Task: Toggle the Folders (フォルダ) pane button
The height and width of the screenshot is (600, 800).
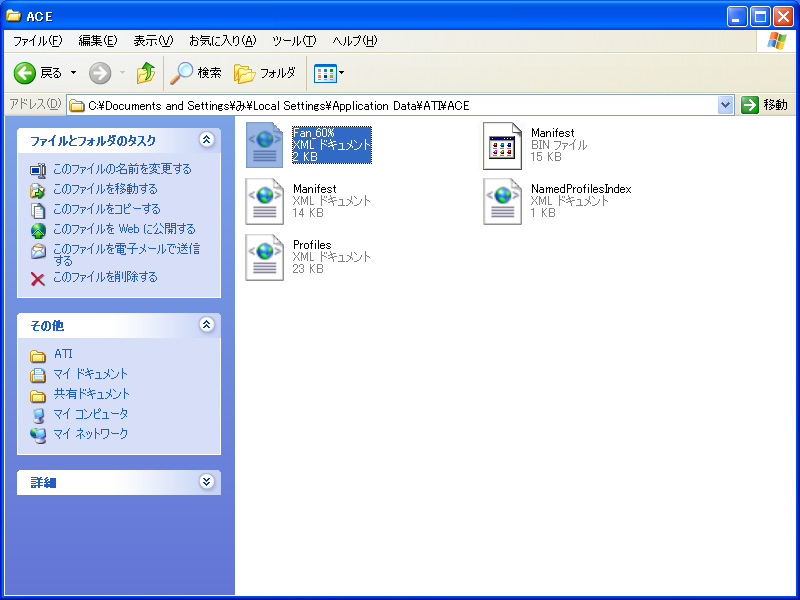Action: point(265,73)
